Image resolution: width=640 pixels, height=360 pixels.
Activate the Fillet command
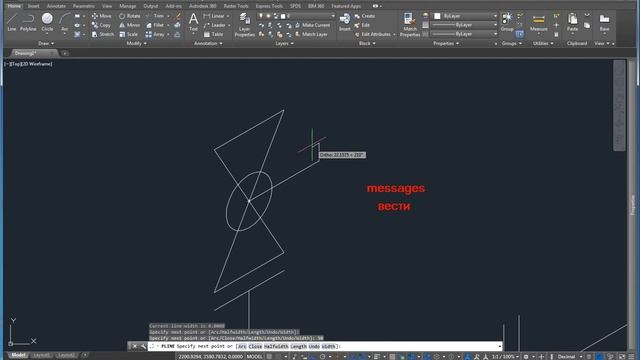coord(155,25)
